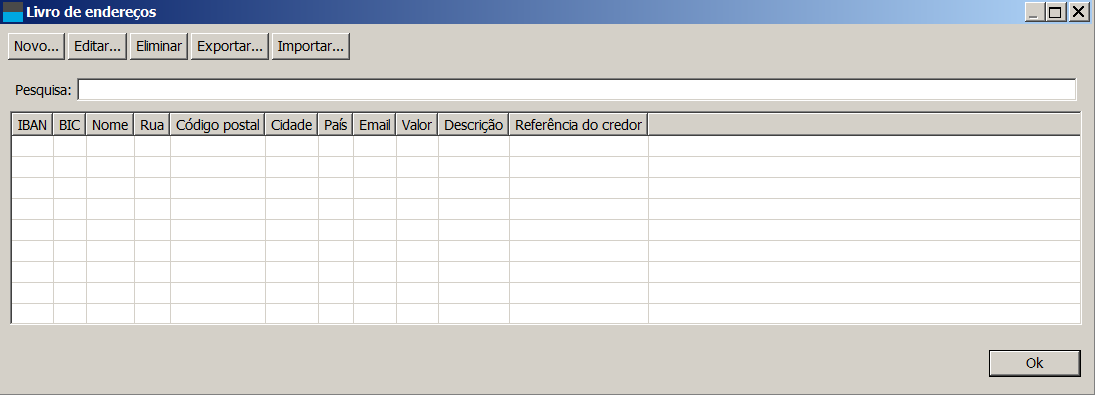The image size is (1095, 395).
Task: Click the Valor column header
Action: [418, 125]
